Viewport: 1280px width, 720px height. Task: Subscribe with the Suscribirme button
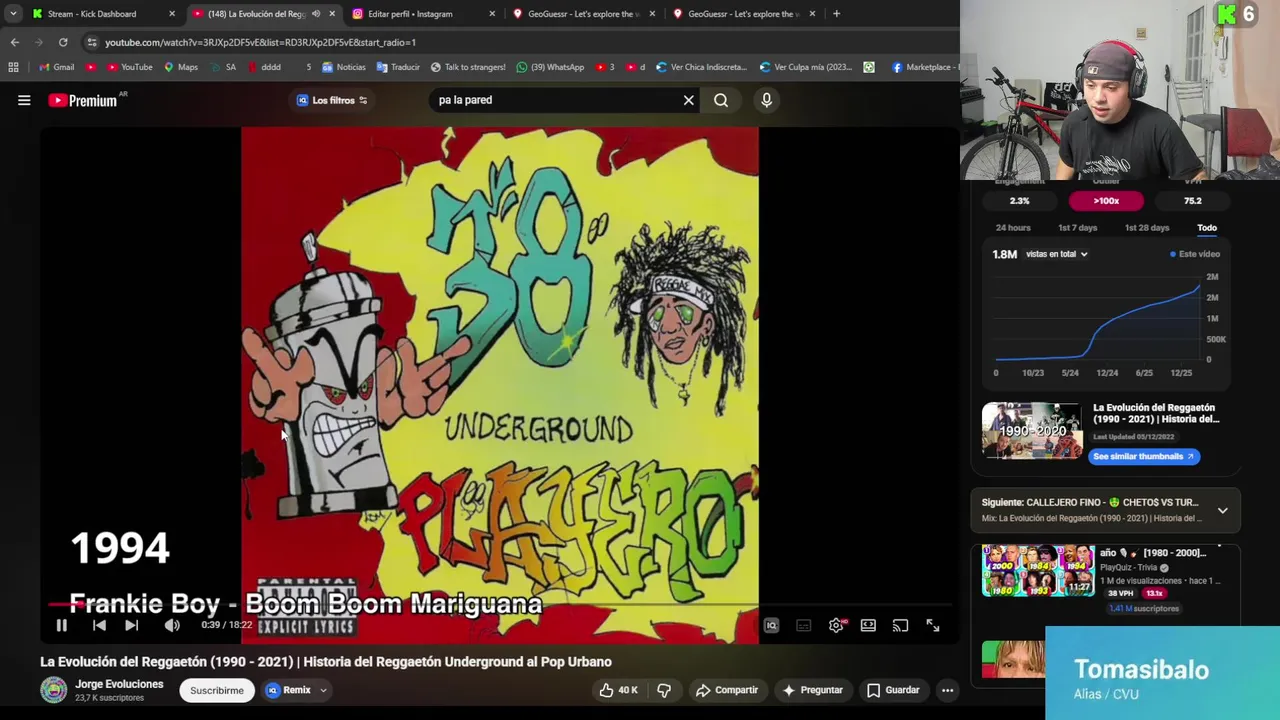coord(217,690)
